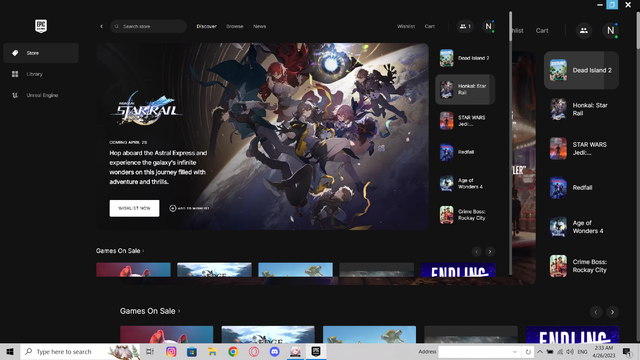Select Redfall in the magnified list
Image resolution: width=640 pixels, height=360 pixels.
click(x=581, y=188)
